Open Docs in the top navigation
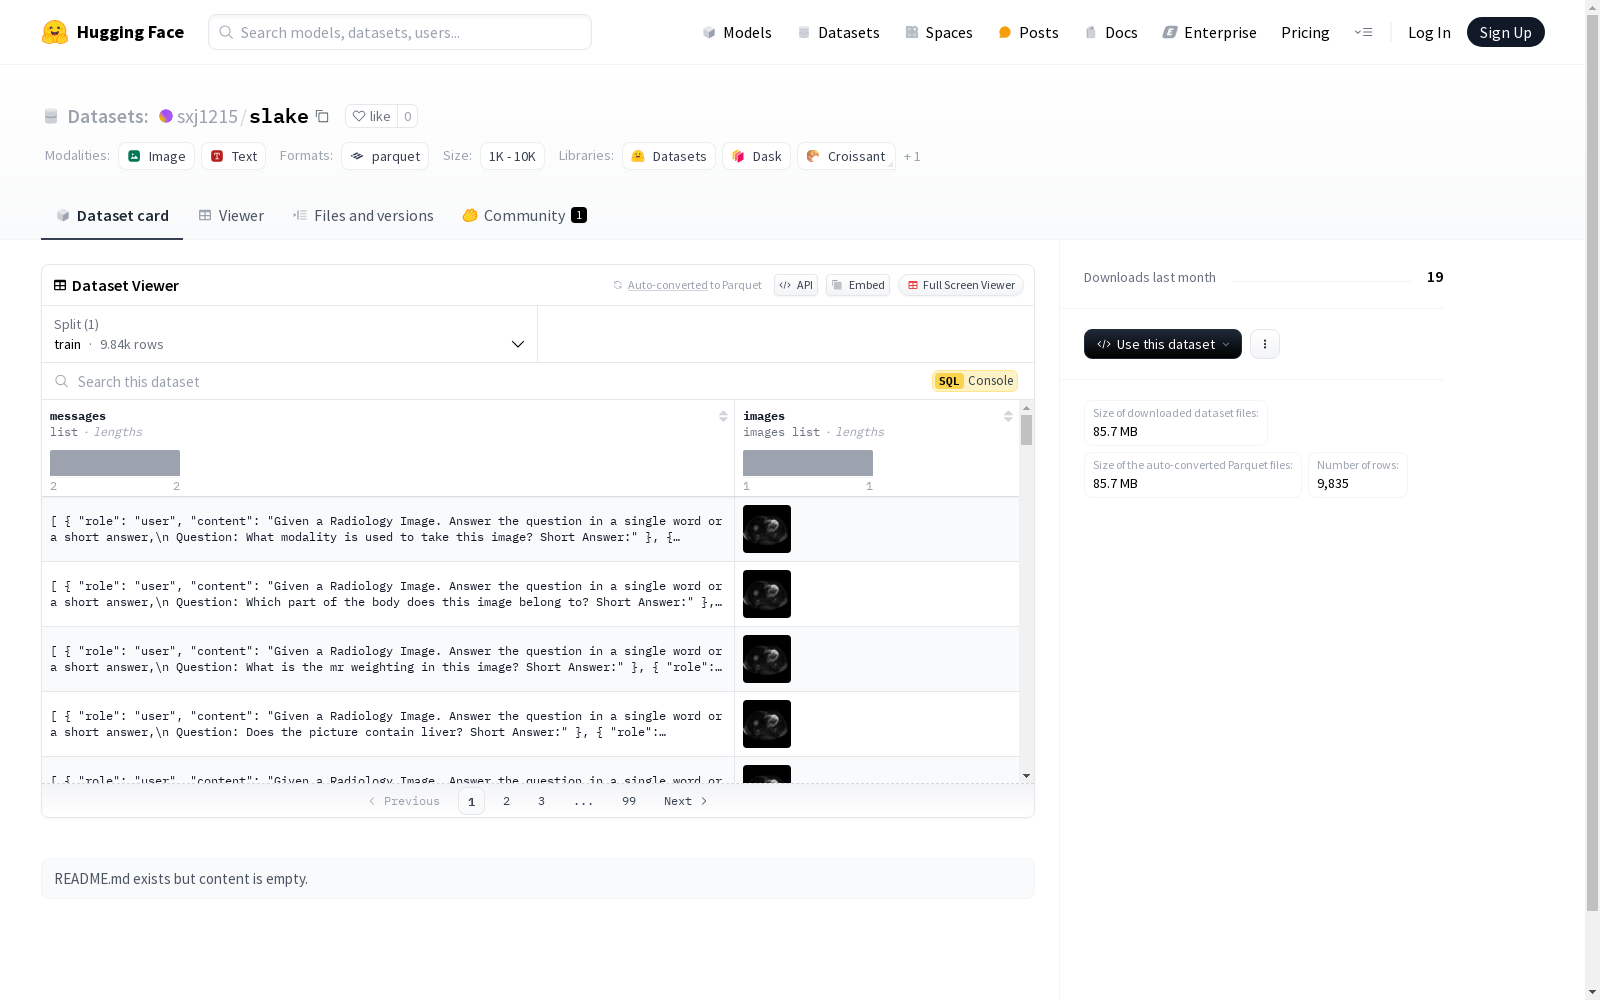Screen dimensions: 1600x1000 pos(1111,32)
